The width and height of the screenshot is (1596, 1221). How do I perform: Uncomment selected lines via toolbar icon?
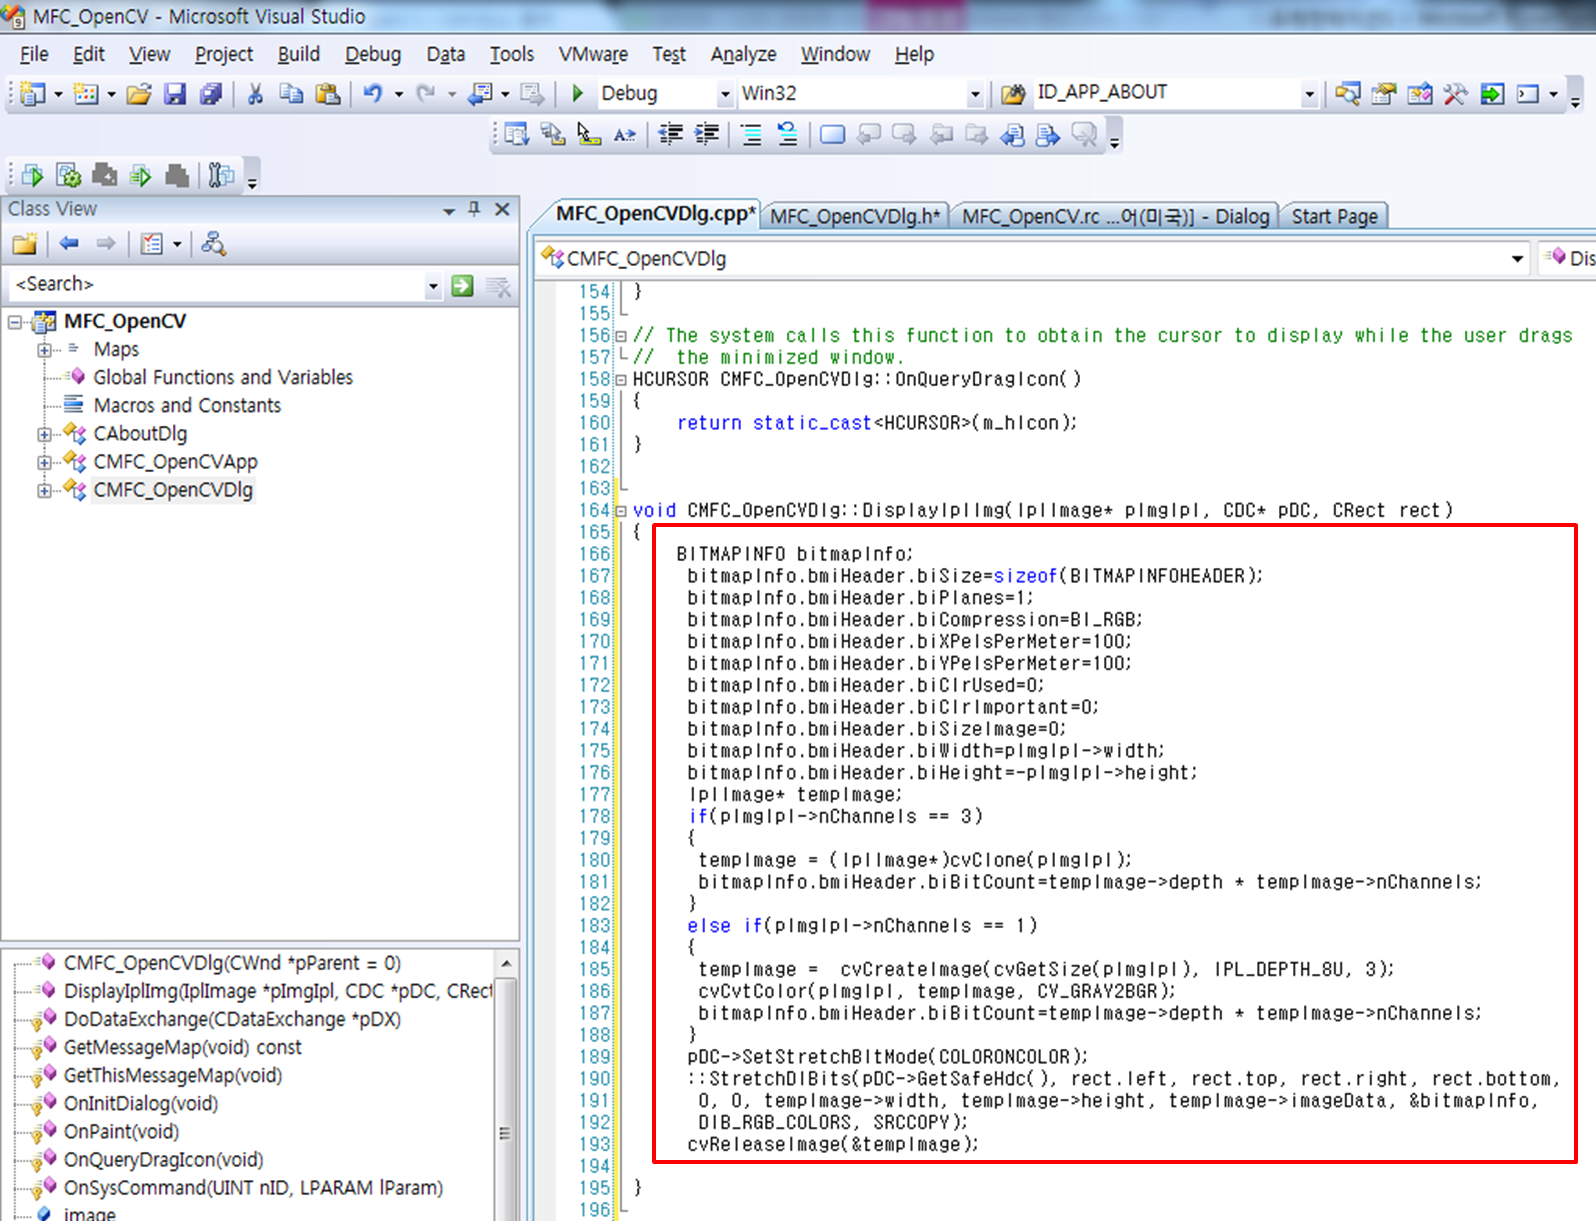pyautogui.click(x=788, y=134)
